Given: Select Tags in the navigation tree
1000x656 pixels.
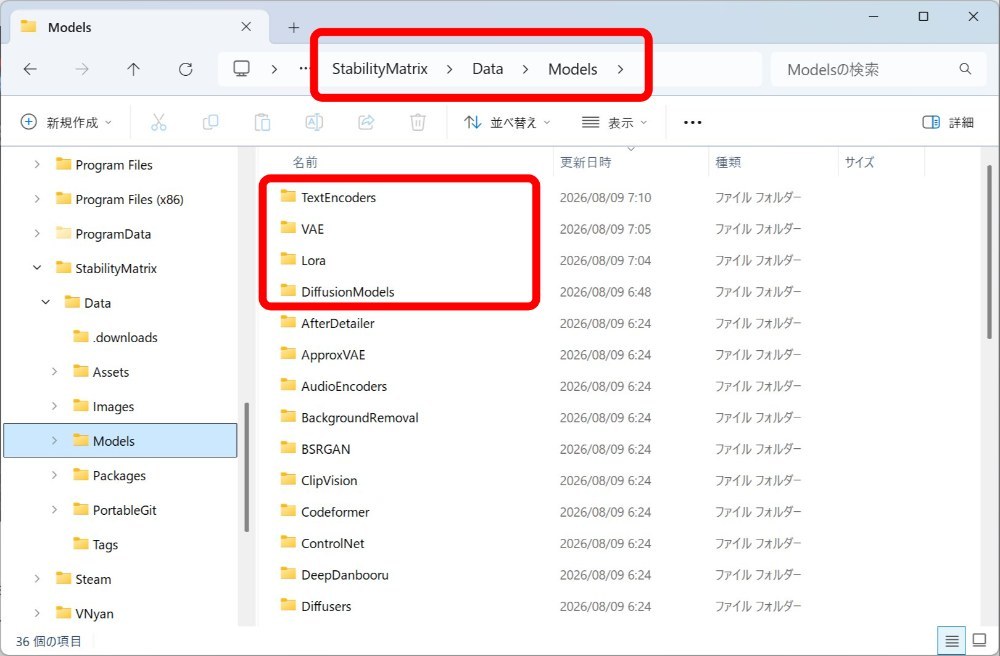Looking at the screenshot, I should click(105, 544).
